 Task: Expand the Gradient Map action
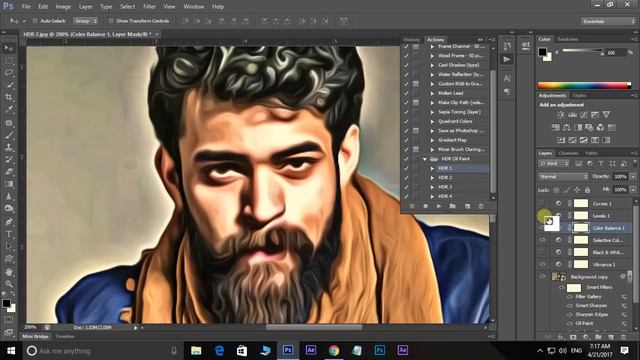tap(432, 140)
